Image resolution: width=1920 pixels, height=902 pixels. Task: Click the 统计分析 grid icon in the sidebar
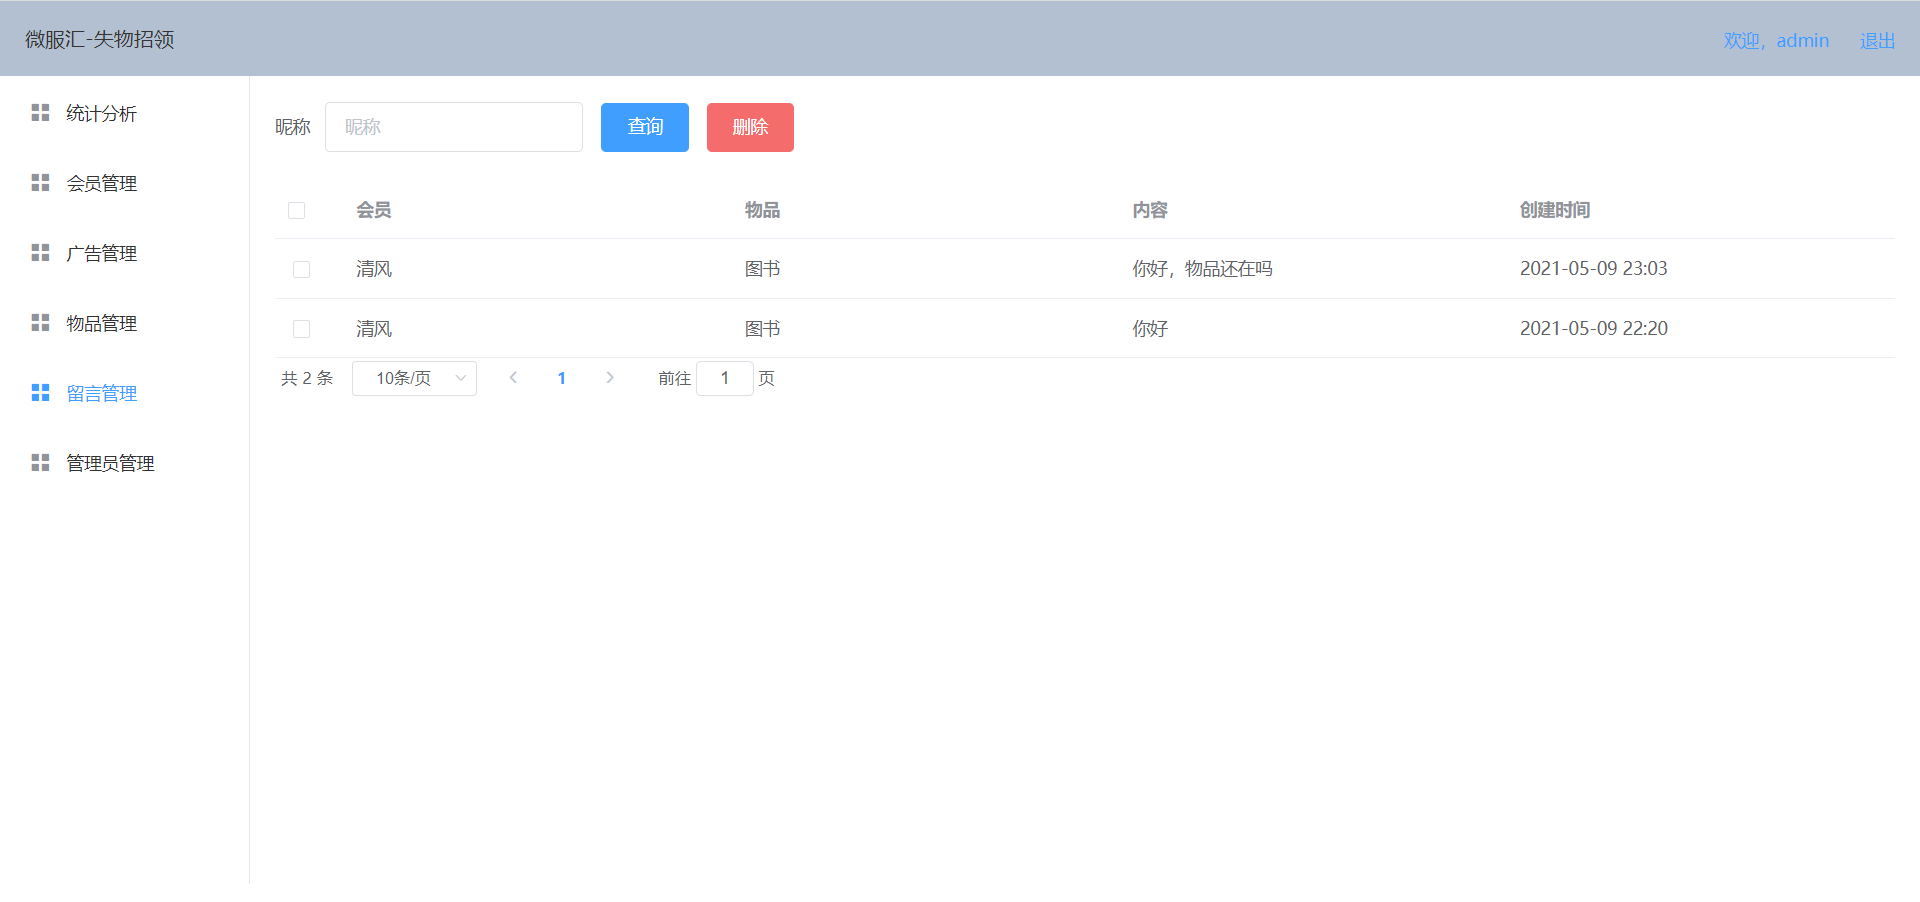click(40, 113)
